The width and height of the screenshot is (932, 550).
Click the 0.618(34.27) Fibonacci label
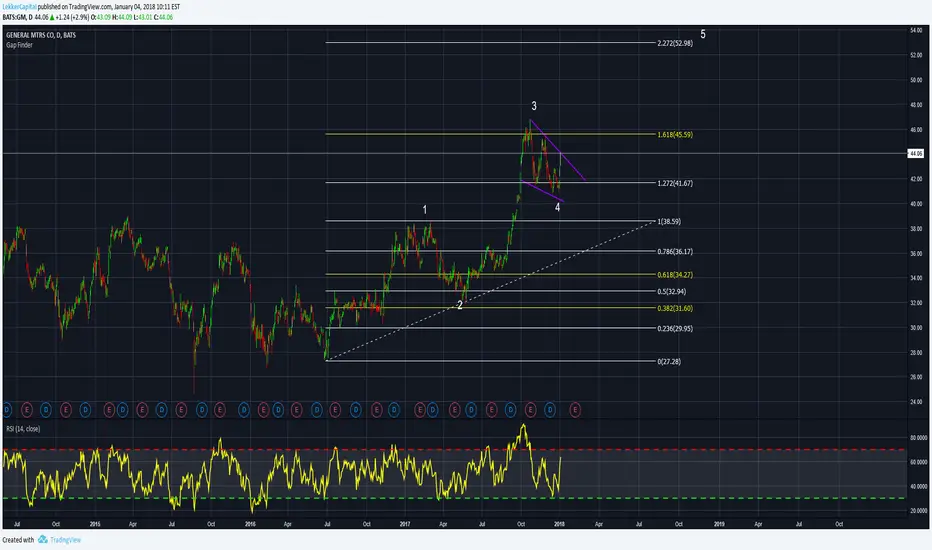coord(675,275)
